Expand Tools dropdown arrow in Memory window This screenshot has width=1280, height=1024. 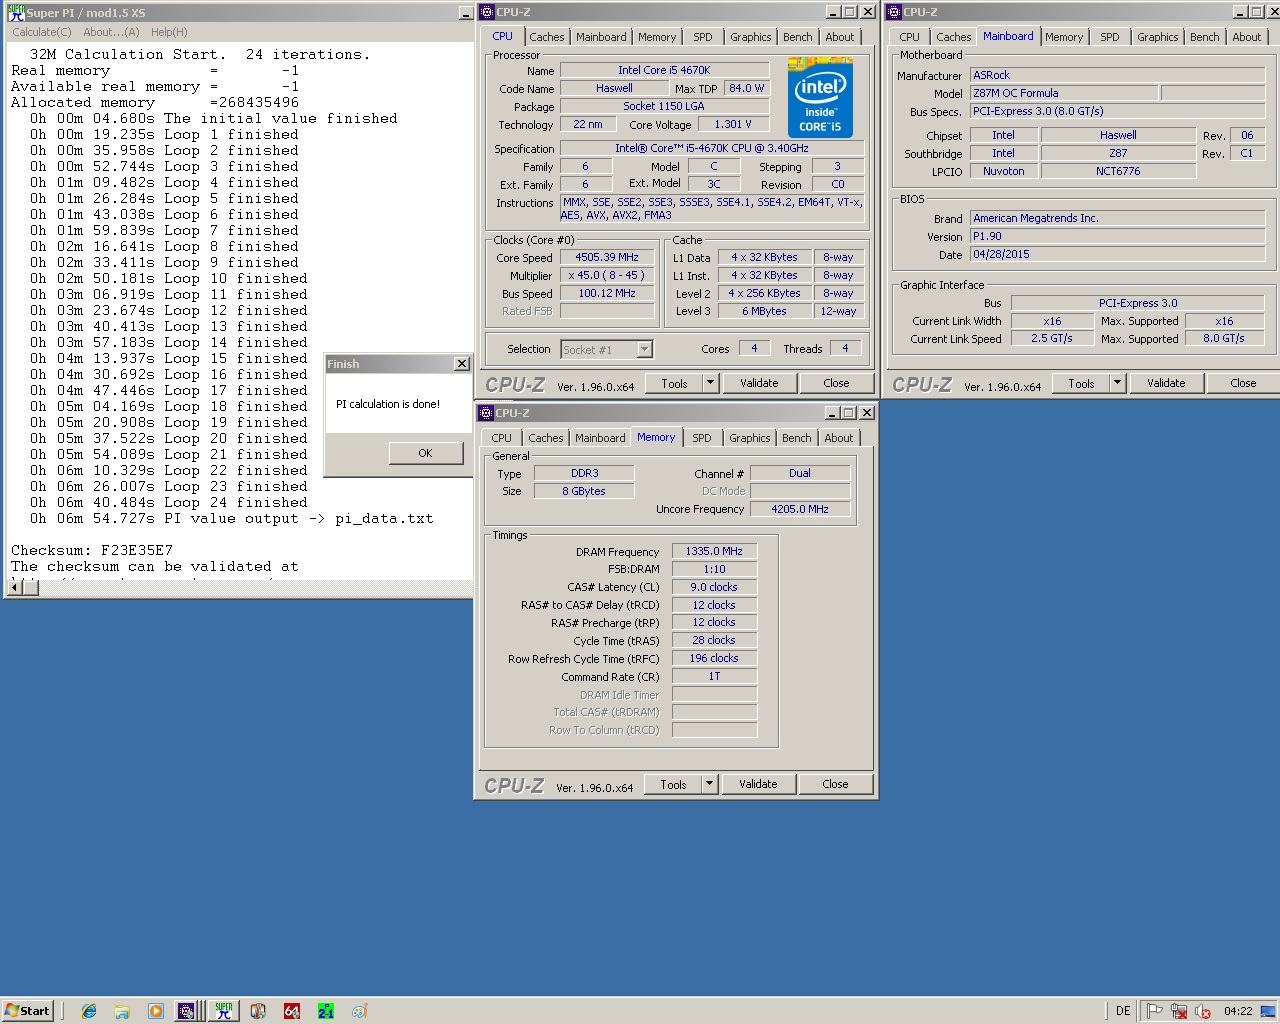[x=709, y=784]
